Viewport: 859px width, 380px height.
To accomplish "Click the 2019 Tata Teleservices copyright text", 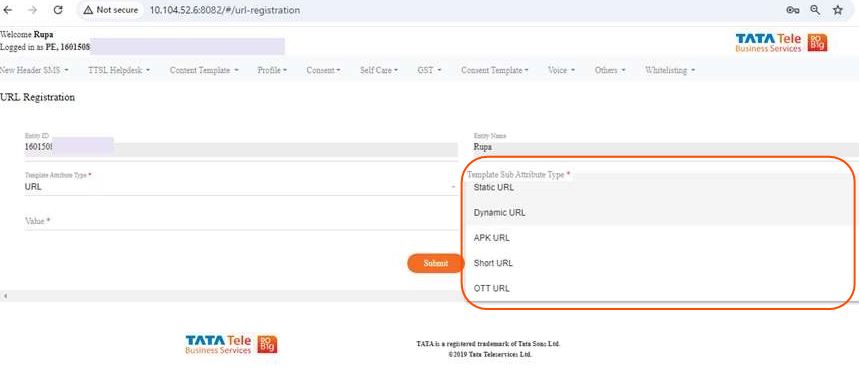I will [489, 355].
